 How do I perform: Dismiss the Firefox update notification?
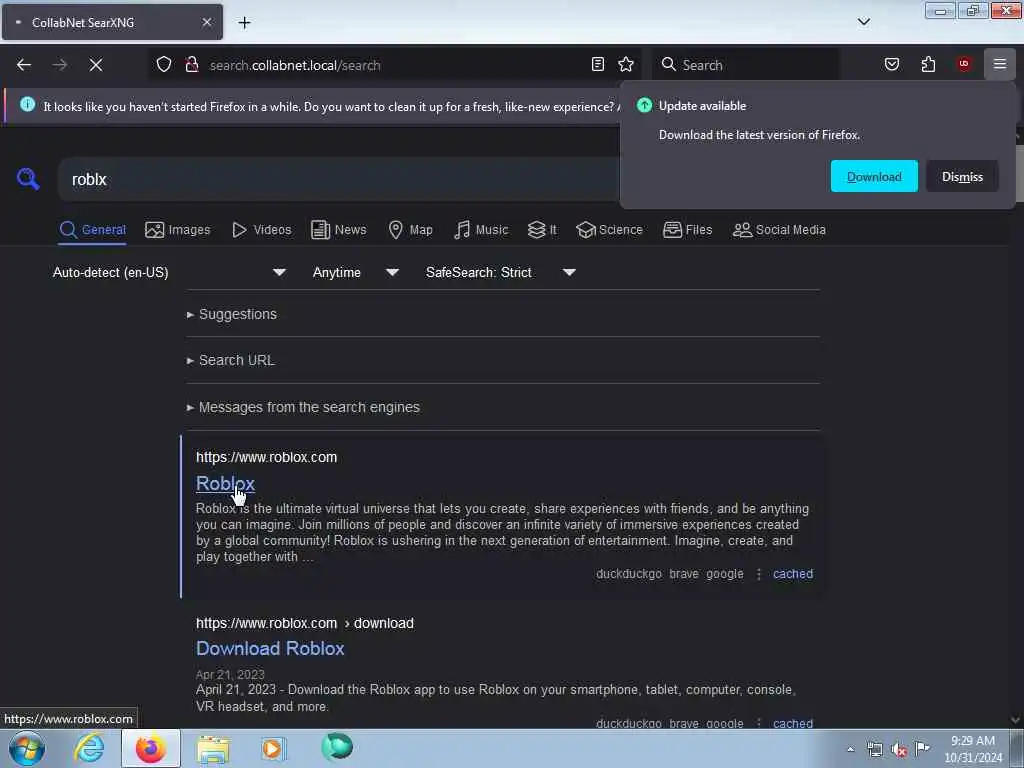(x=962, y=176)
